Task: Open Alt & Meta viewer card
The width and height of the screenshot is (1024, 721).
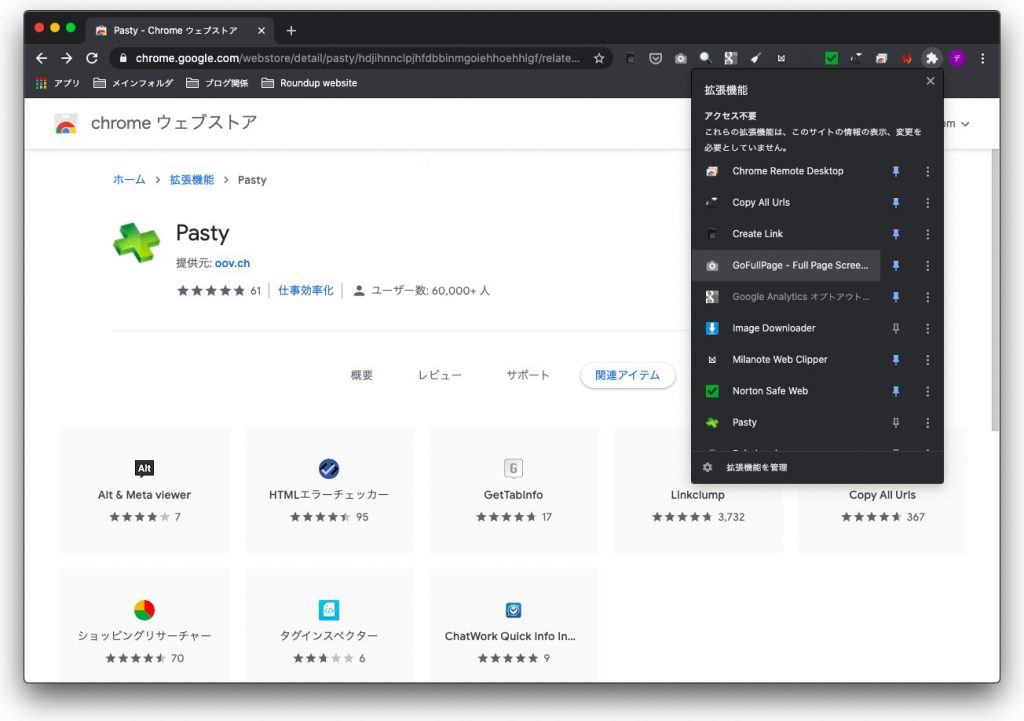Action: point(144,490)
